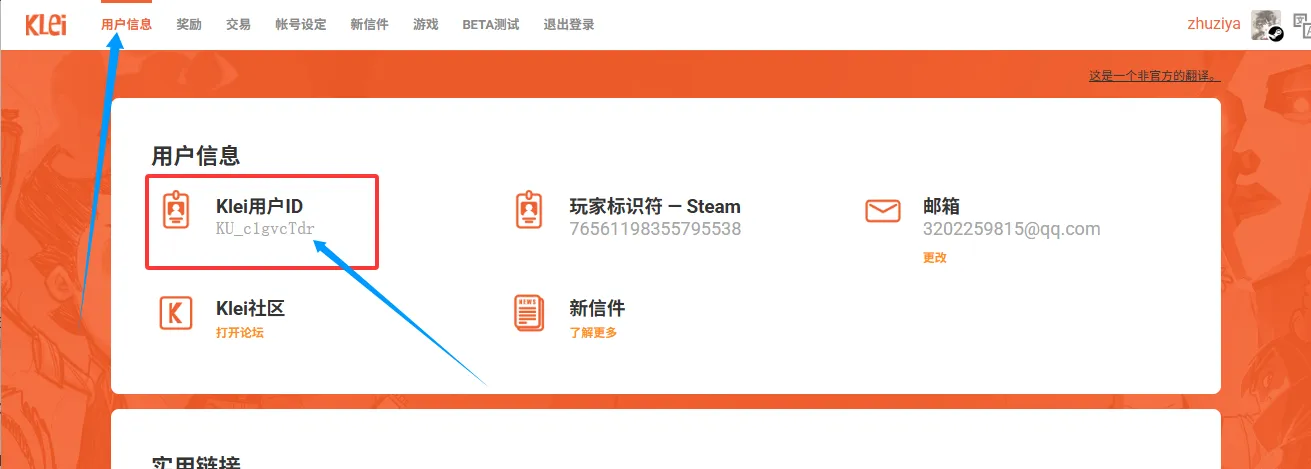Click the email envelope icon
Screen dimensions: 1311x469
pyautogui.click(x=882, y=211)
